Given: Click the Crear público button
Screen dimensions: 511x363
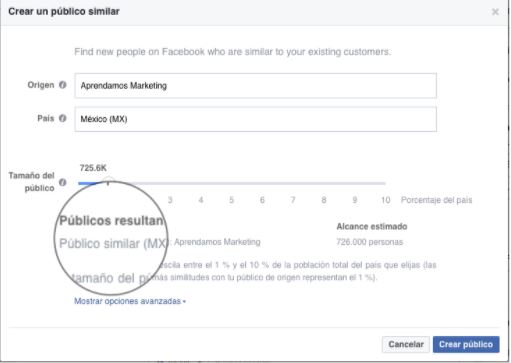Looking at the screenshot, I should (x=466, y=344).
